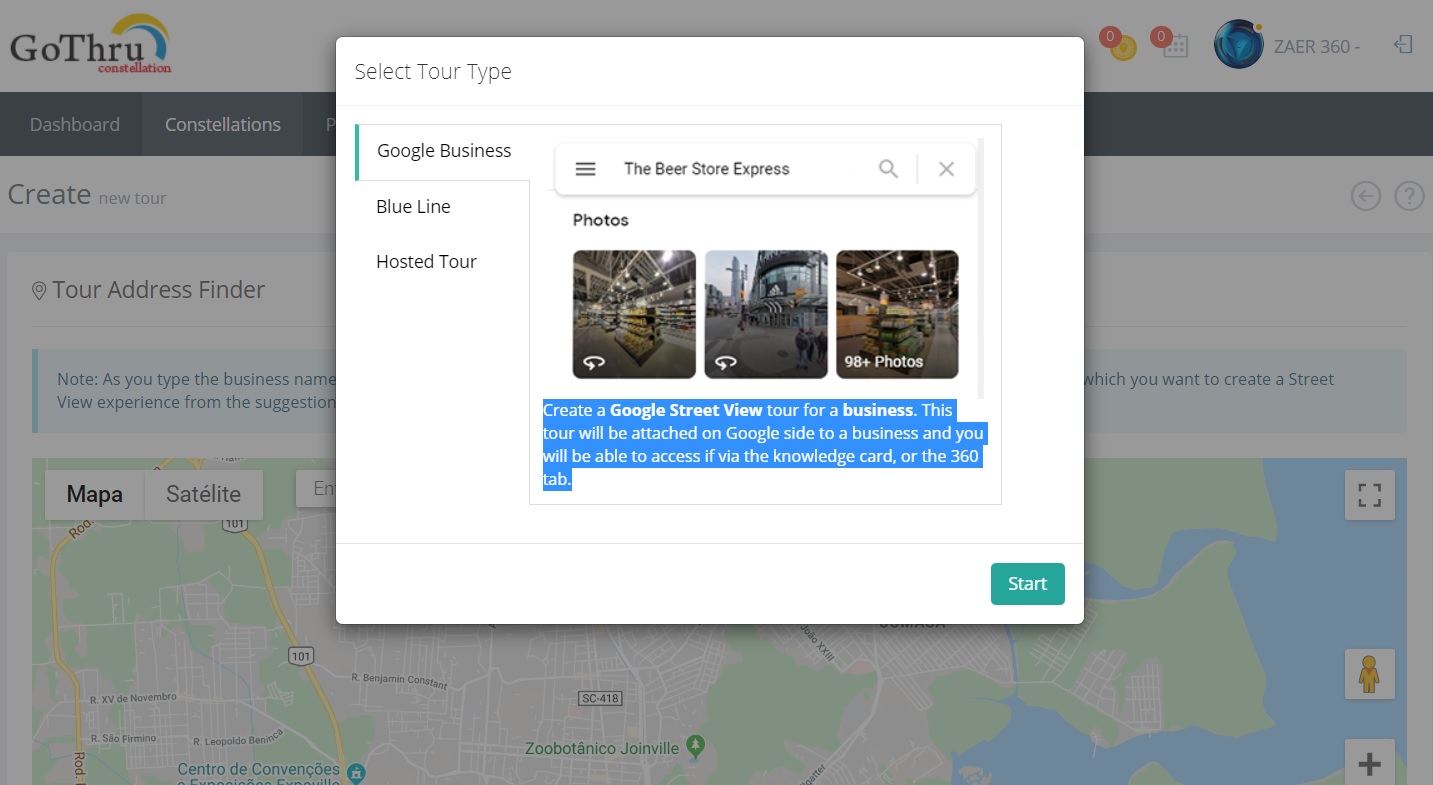Click the logout icon at top right

pyautogui.click(x=1403, y=45)
